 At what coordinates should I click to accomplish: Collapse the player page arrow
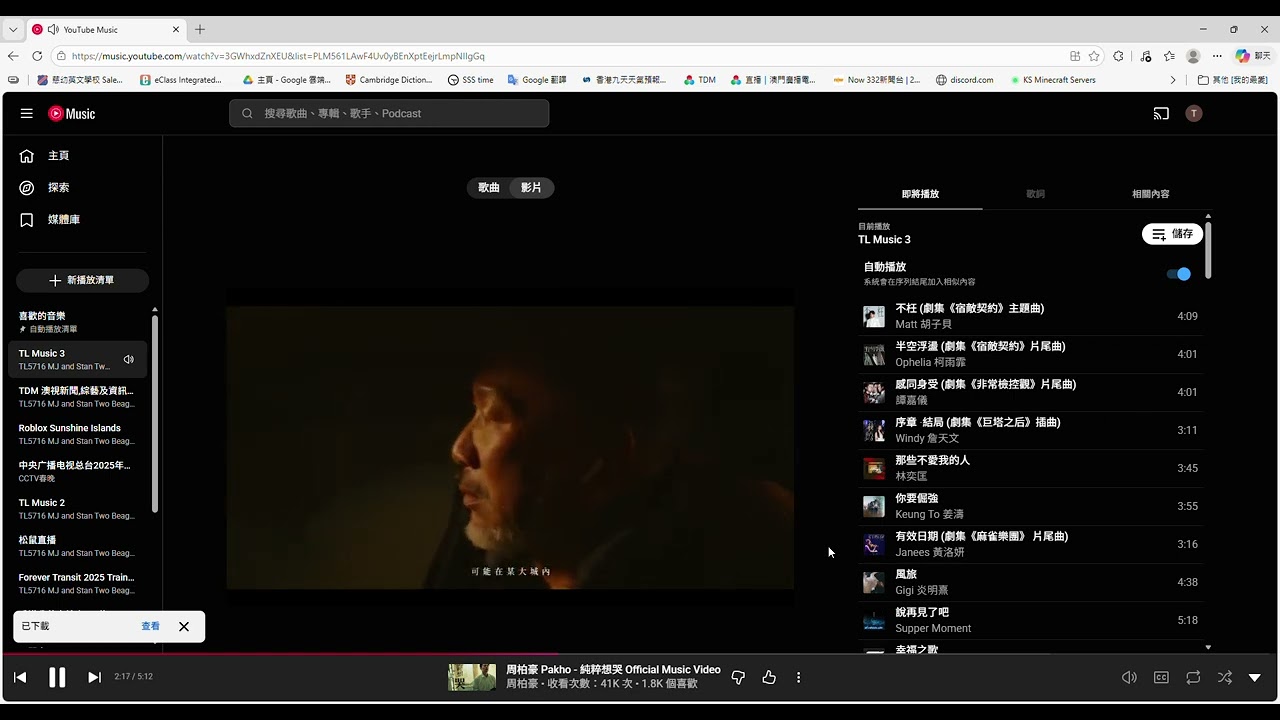(1255, 677)
